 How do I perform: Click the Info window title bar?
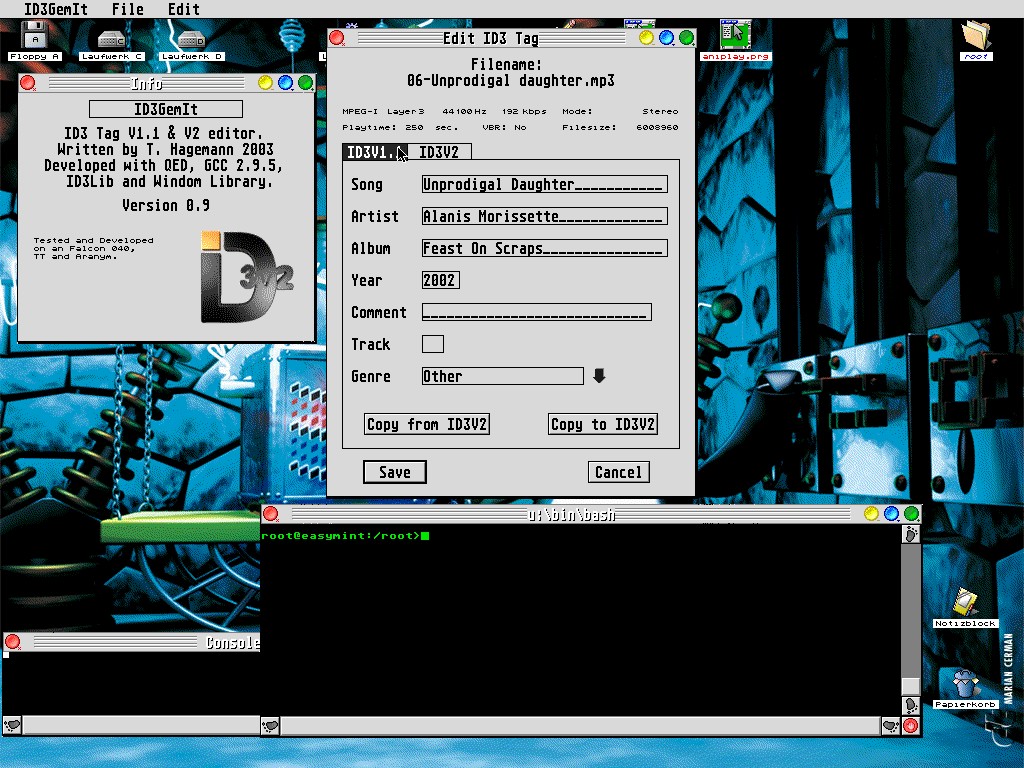click(x=146, y=83)
